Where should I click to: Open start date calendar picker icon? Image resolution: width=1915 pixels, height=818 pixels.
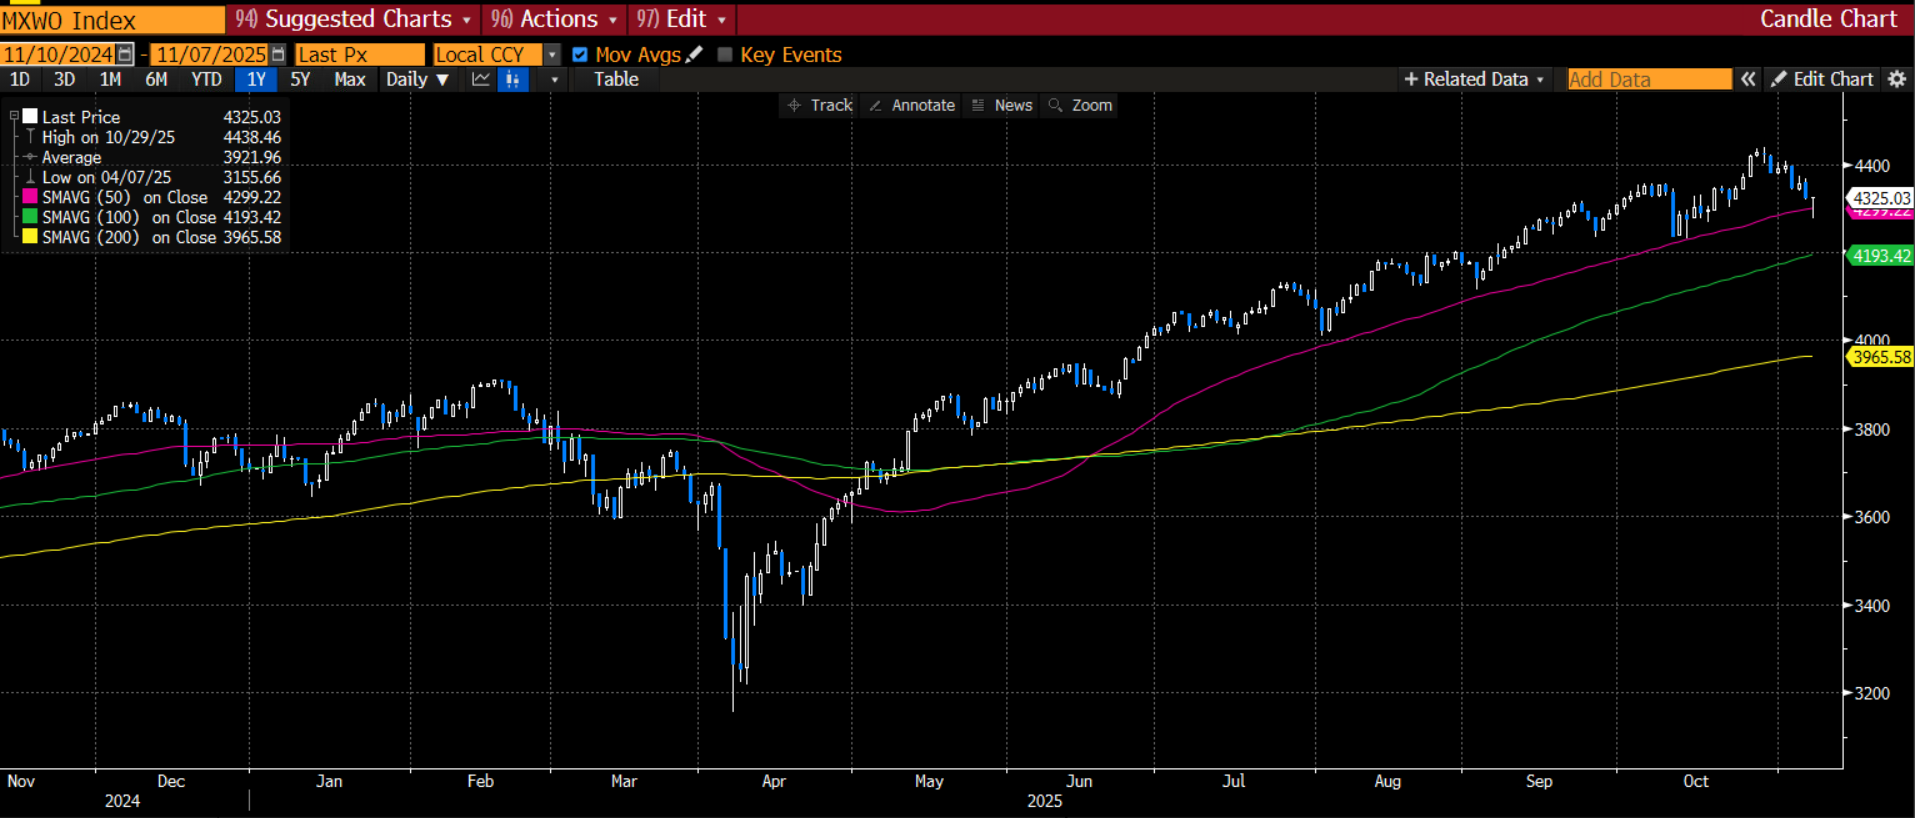[x=125, y=54]
